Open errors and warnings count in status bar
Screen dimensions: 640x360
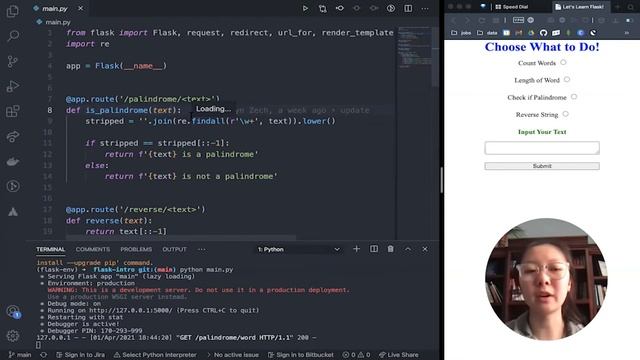[x=356, y=355]
